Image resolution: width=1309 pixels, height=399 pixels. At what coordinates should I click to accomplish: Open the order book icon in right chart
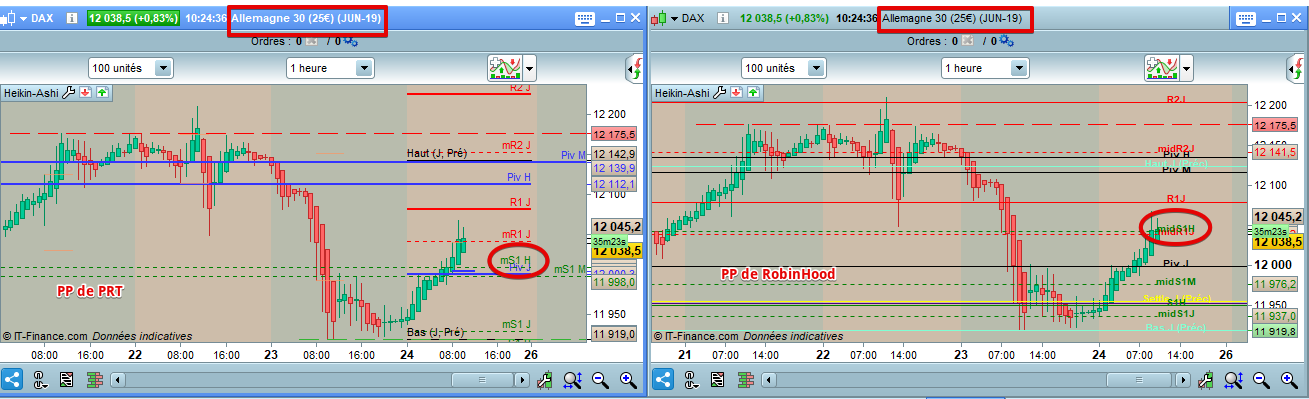[745, 380]
